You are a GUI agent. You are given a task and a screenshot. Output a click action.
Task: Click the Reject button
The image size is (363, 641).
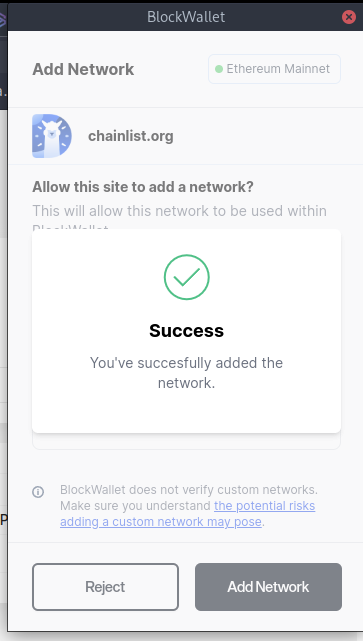click(x=105, y=587)
